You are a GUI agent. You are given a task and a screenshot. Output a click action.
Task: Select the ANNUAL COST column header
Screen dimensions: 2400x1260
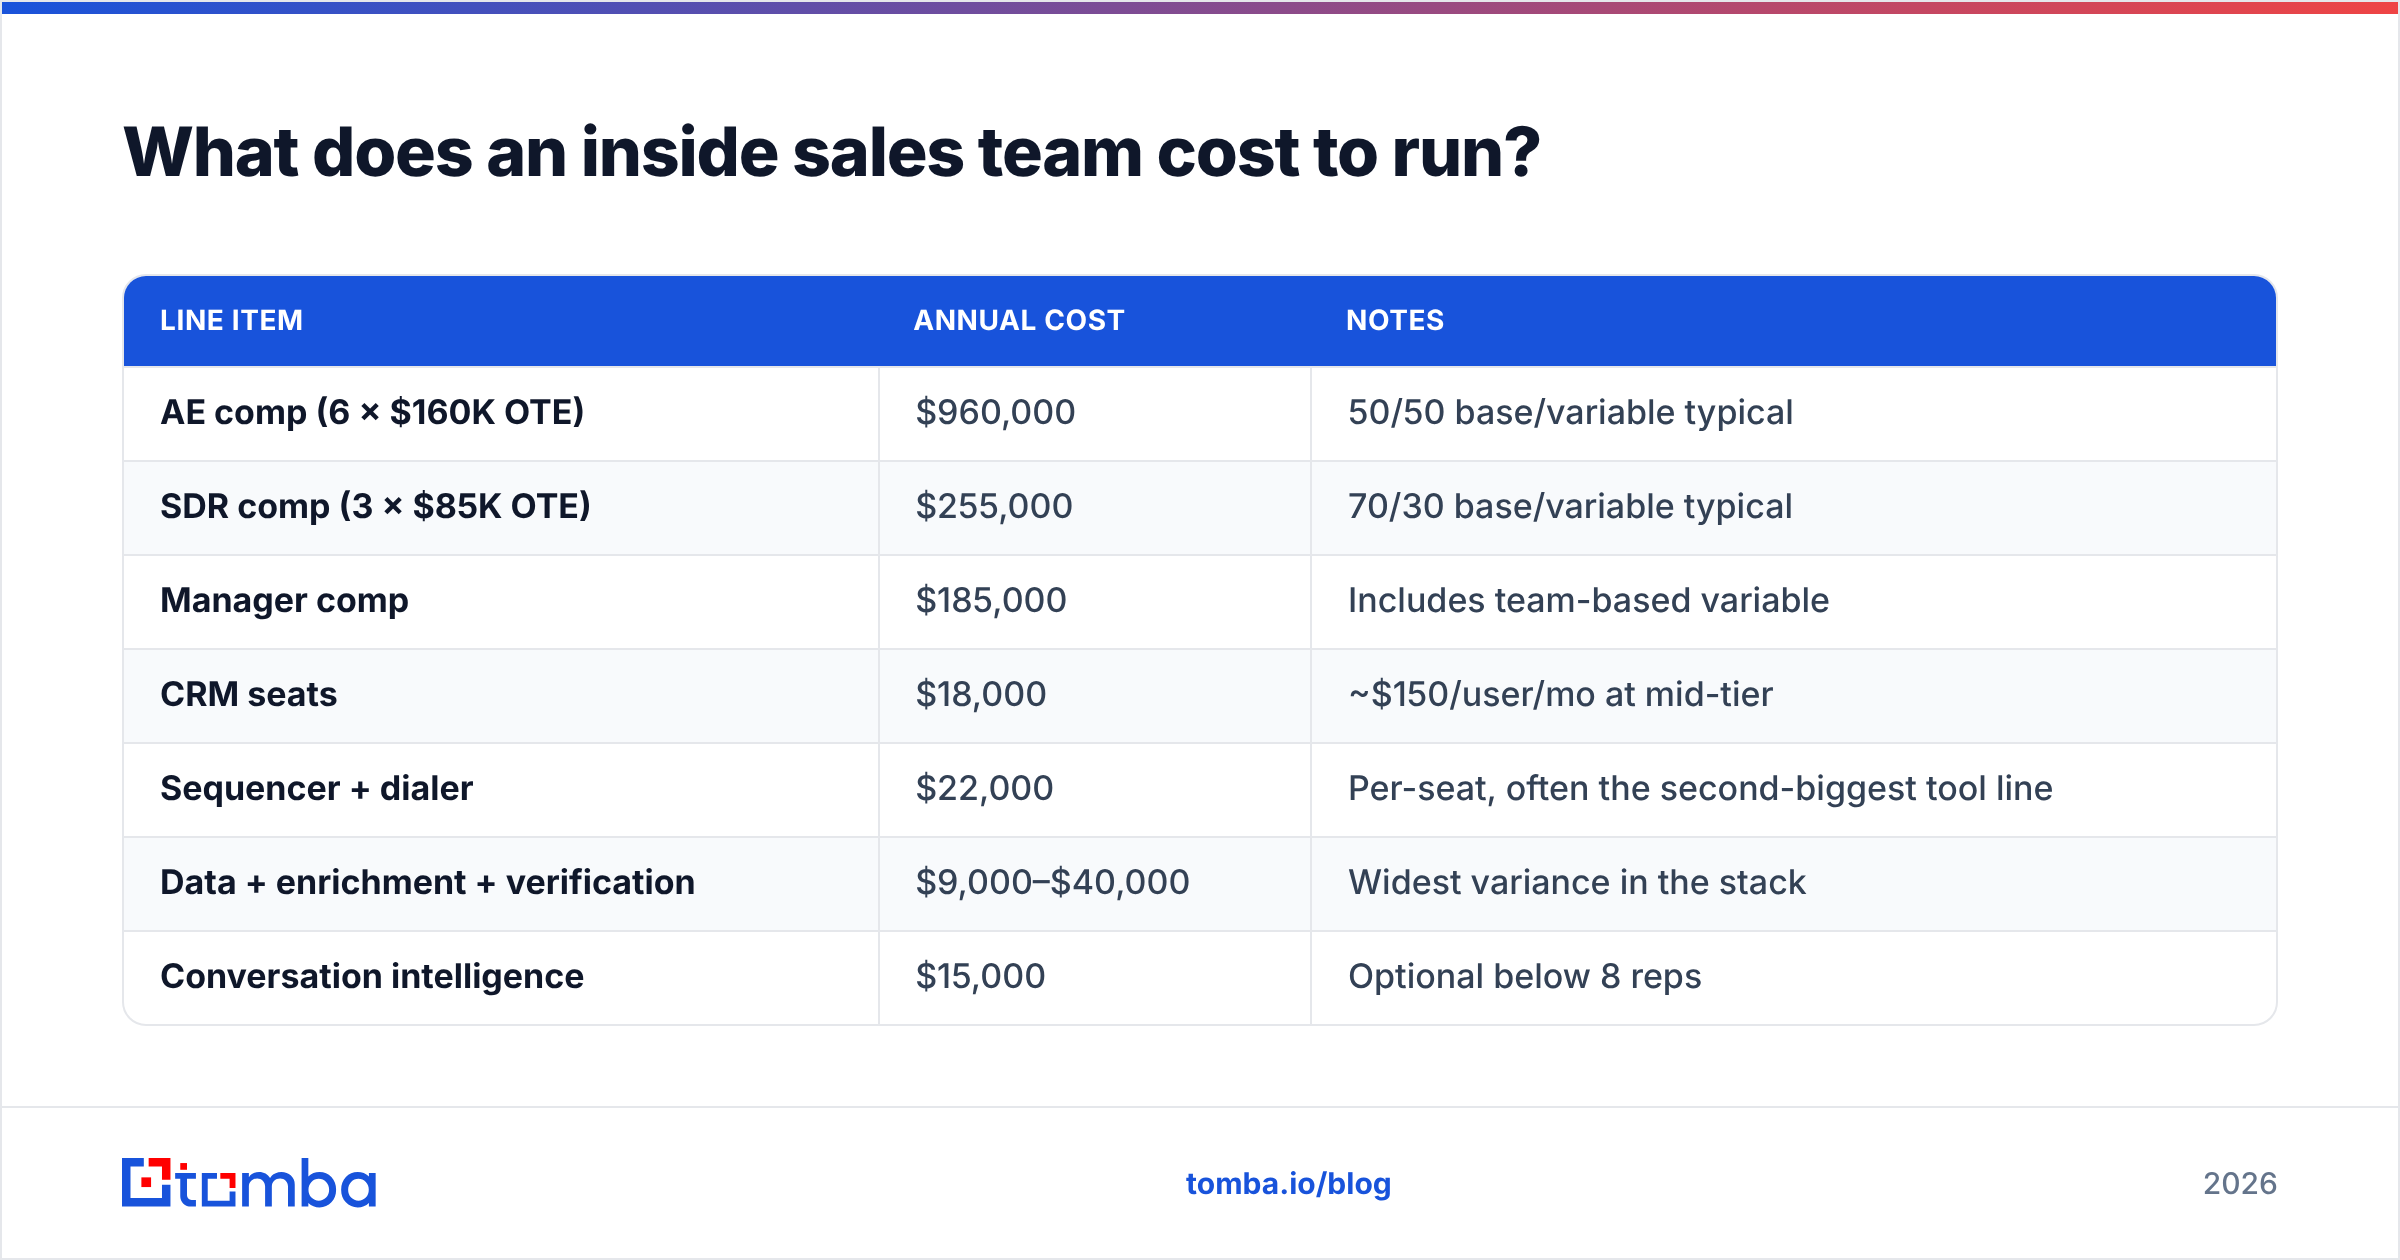(x=1019, y=320)
